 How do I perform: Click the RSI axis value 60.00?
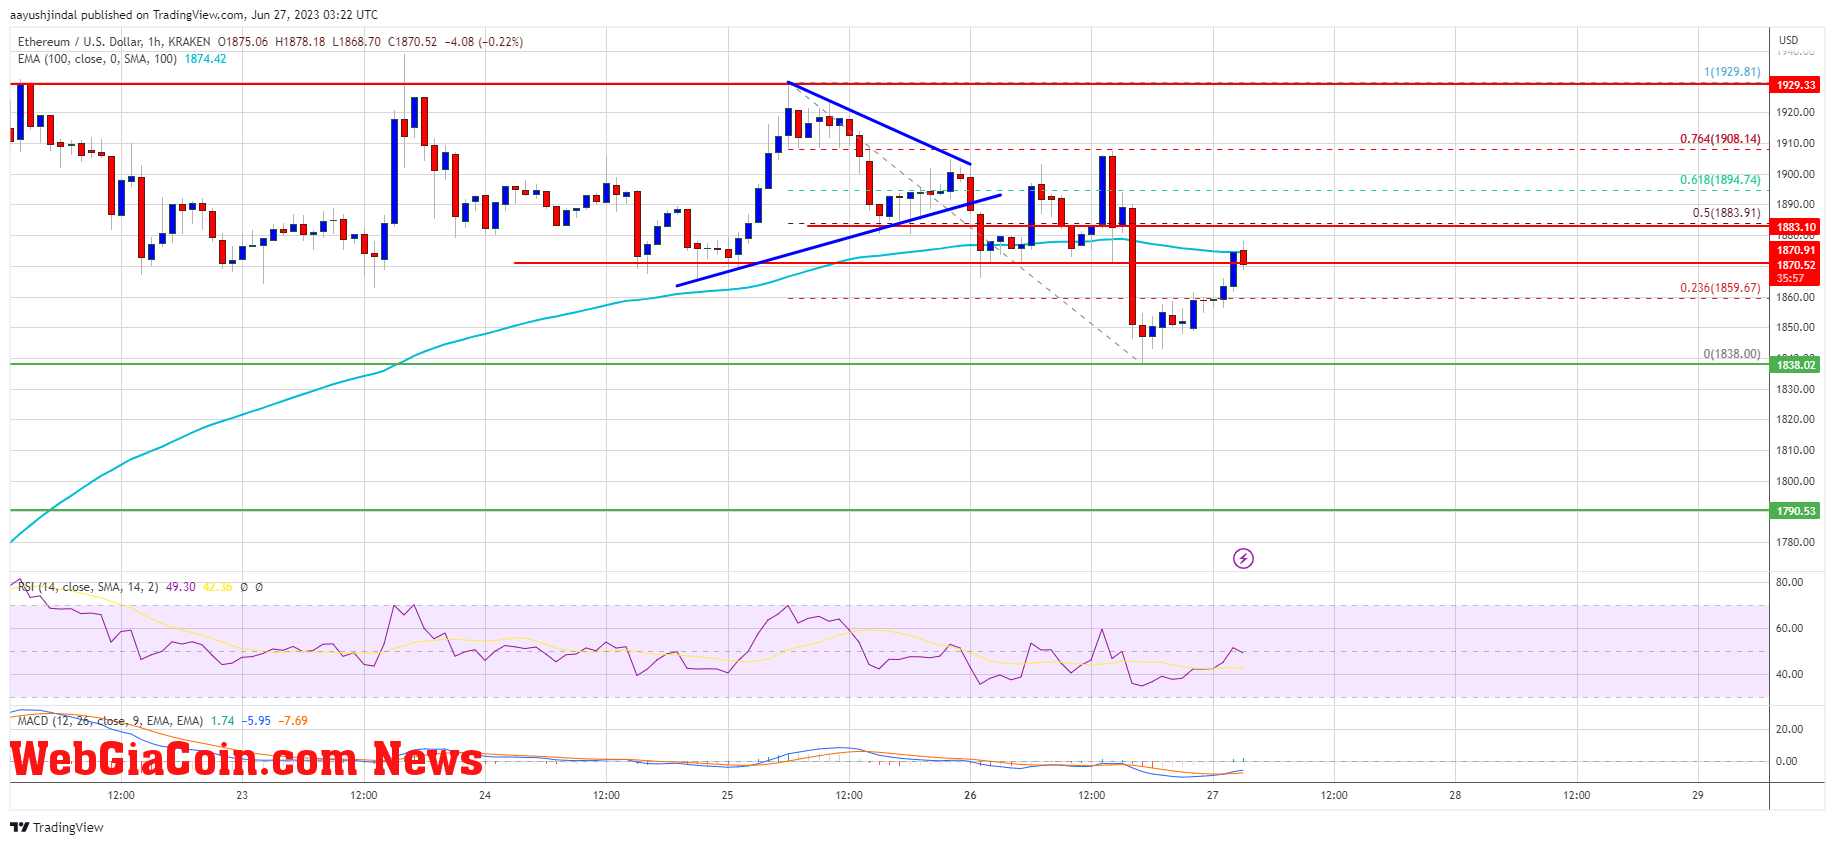tap(1789, 628)
